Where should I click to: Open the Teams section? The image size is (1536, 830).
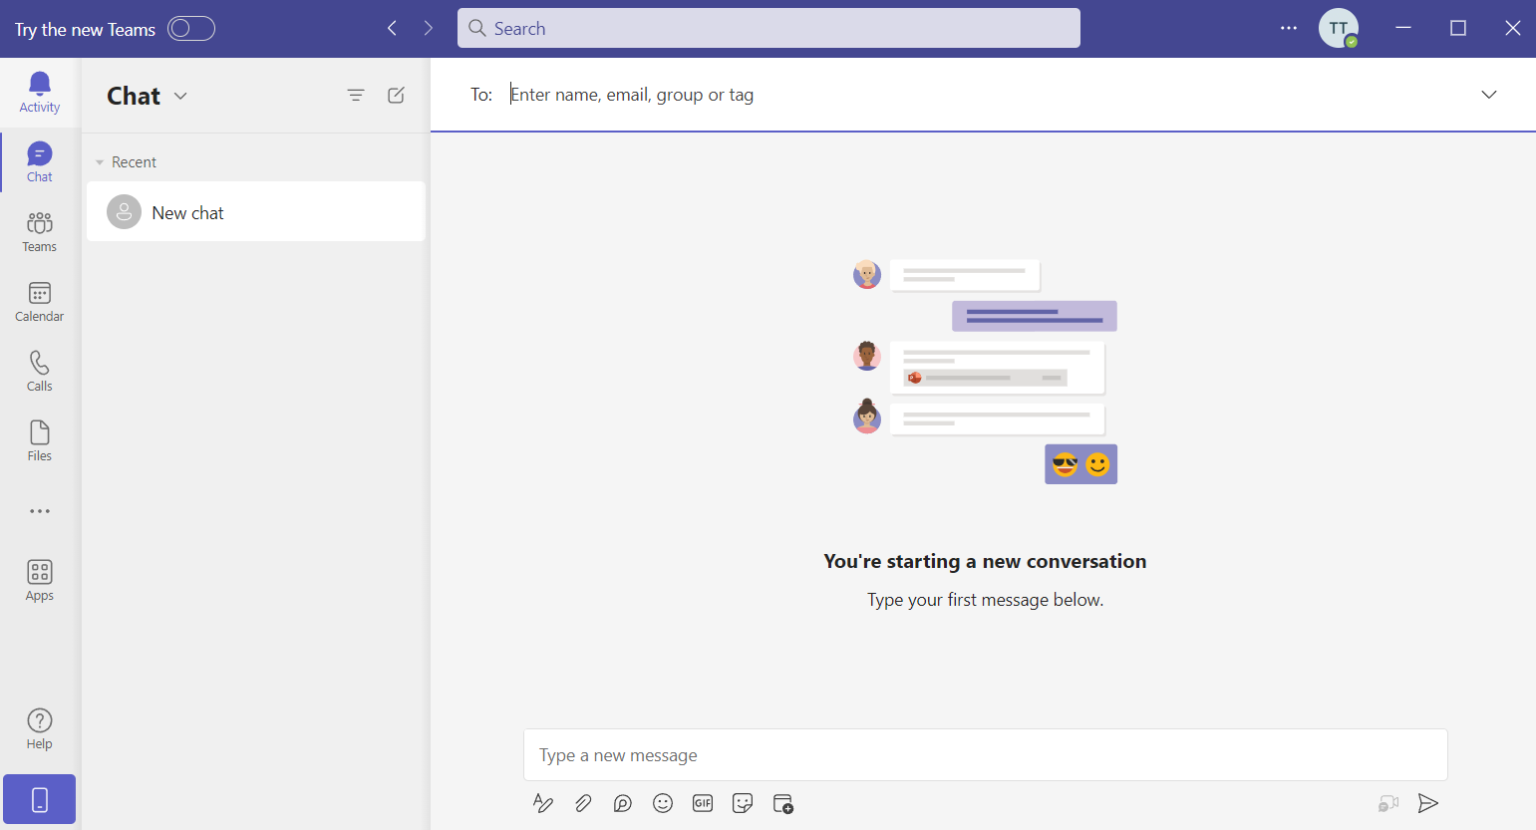[x=39, y=232]
